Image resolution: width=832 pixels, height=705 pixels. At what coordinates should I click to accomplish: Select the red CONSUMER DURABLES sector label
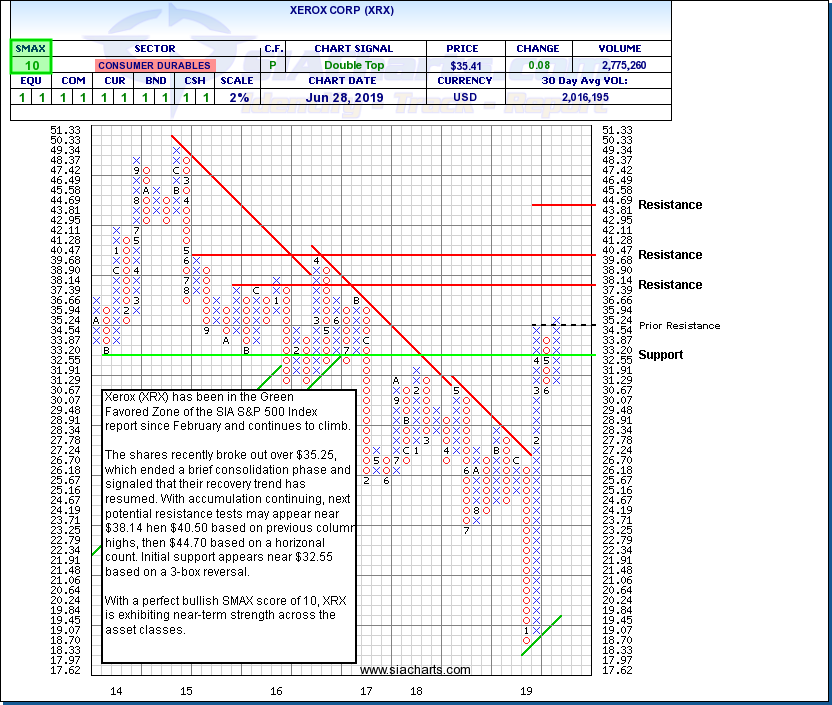coord(154,65)
